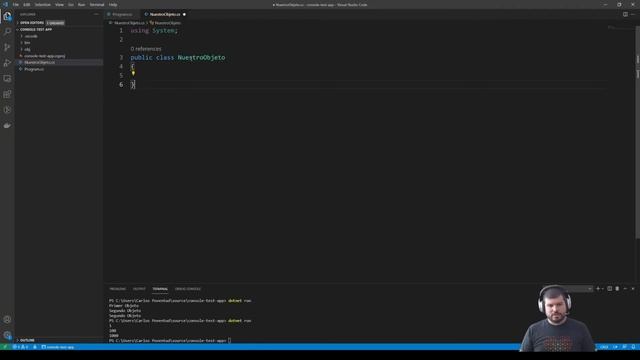Collapse the CONSOLE TEST APP folder section

[36, 29]
